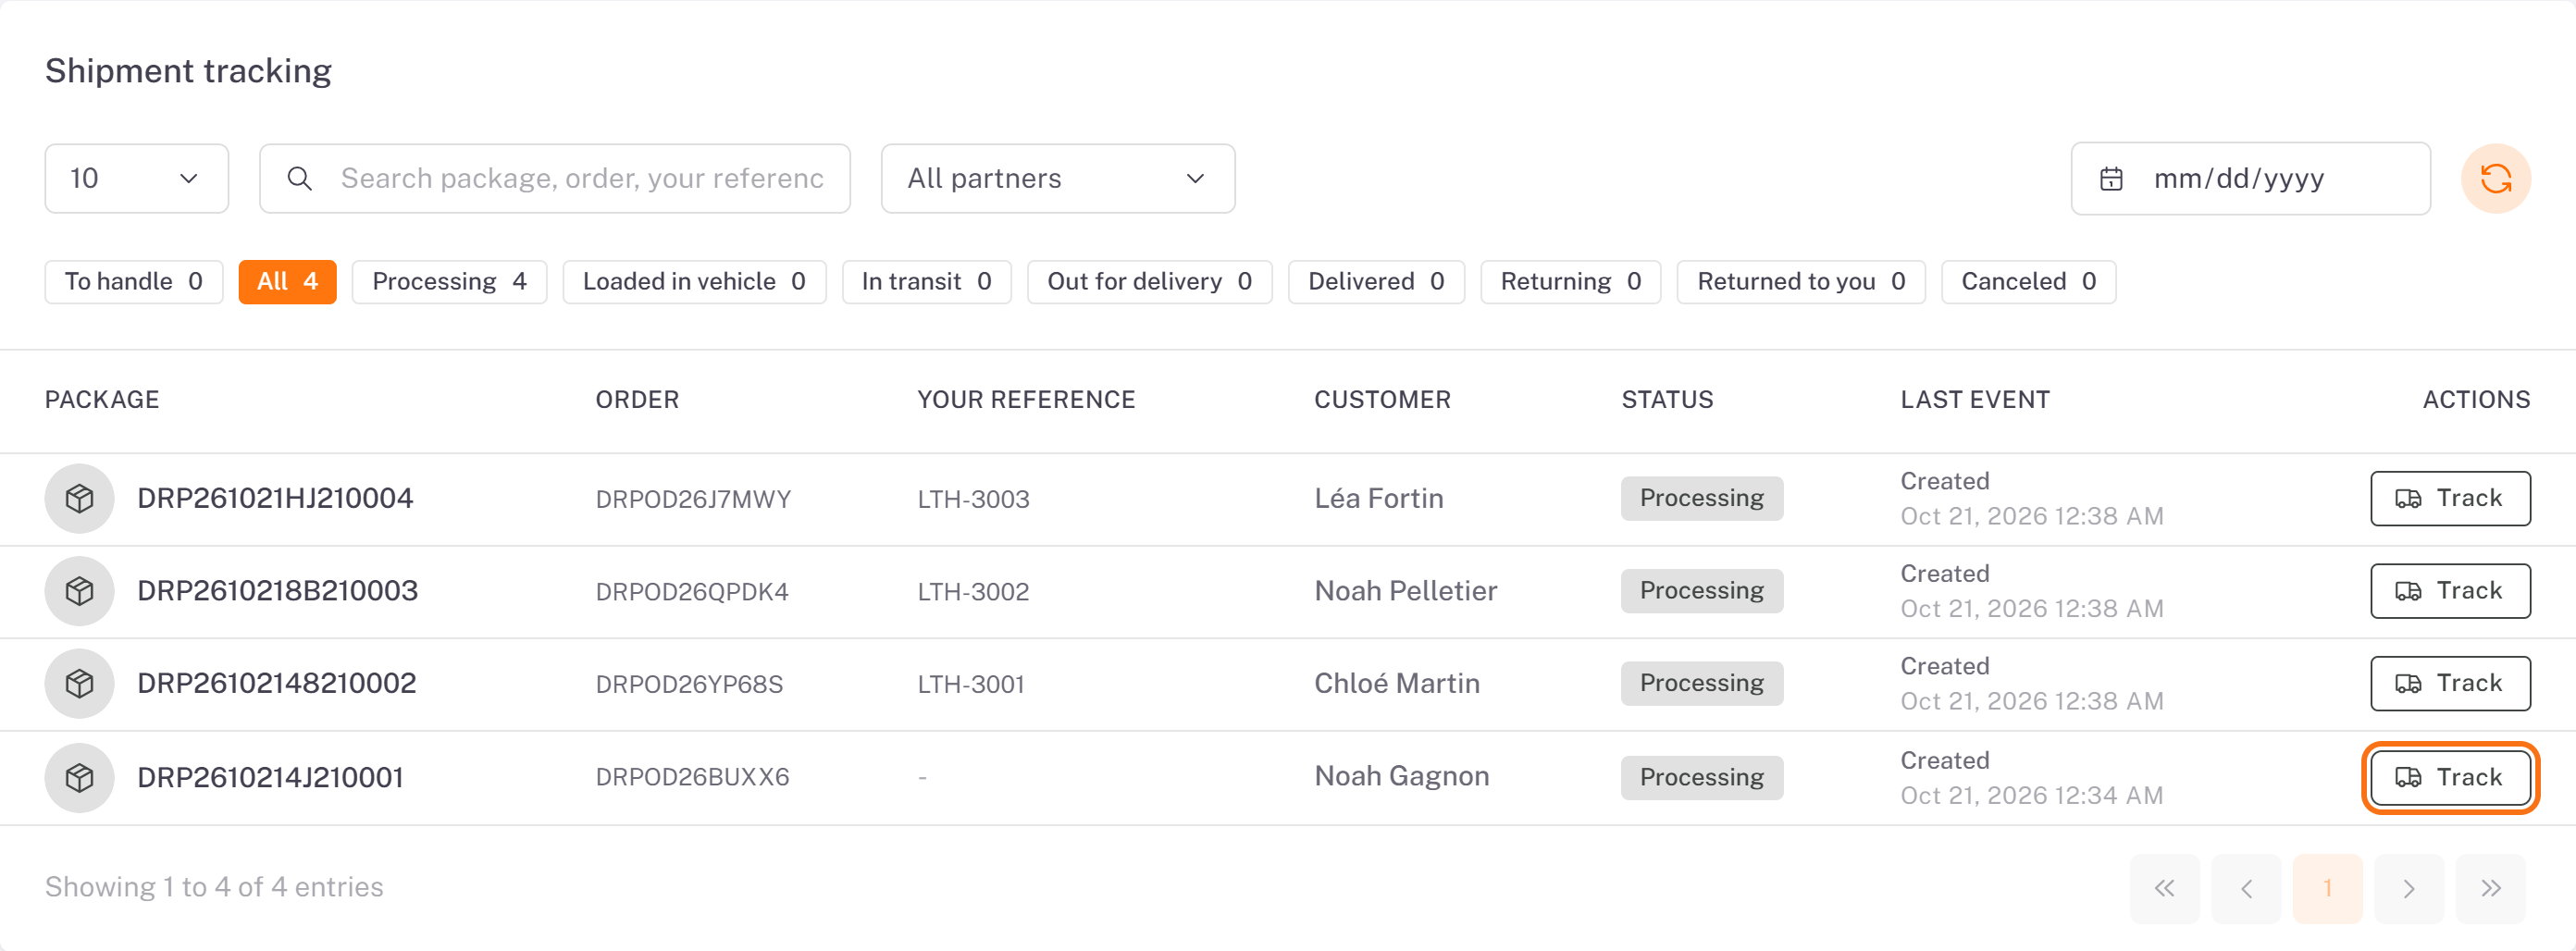
Task: Click order DRPOD26J7MWY
Action: click(693, 499)
